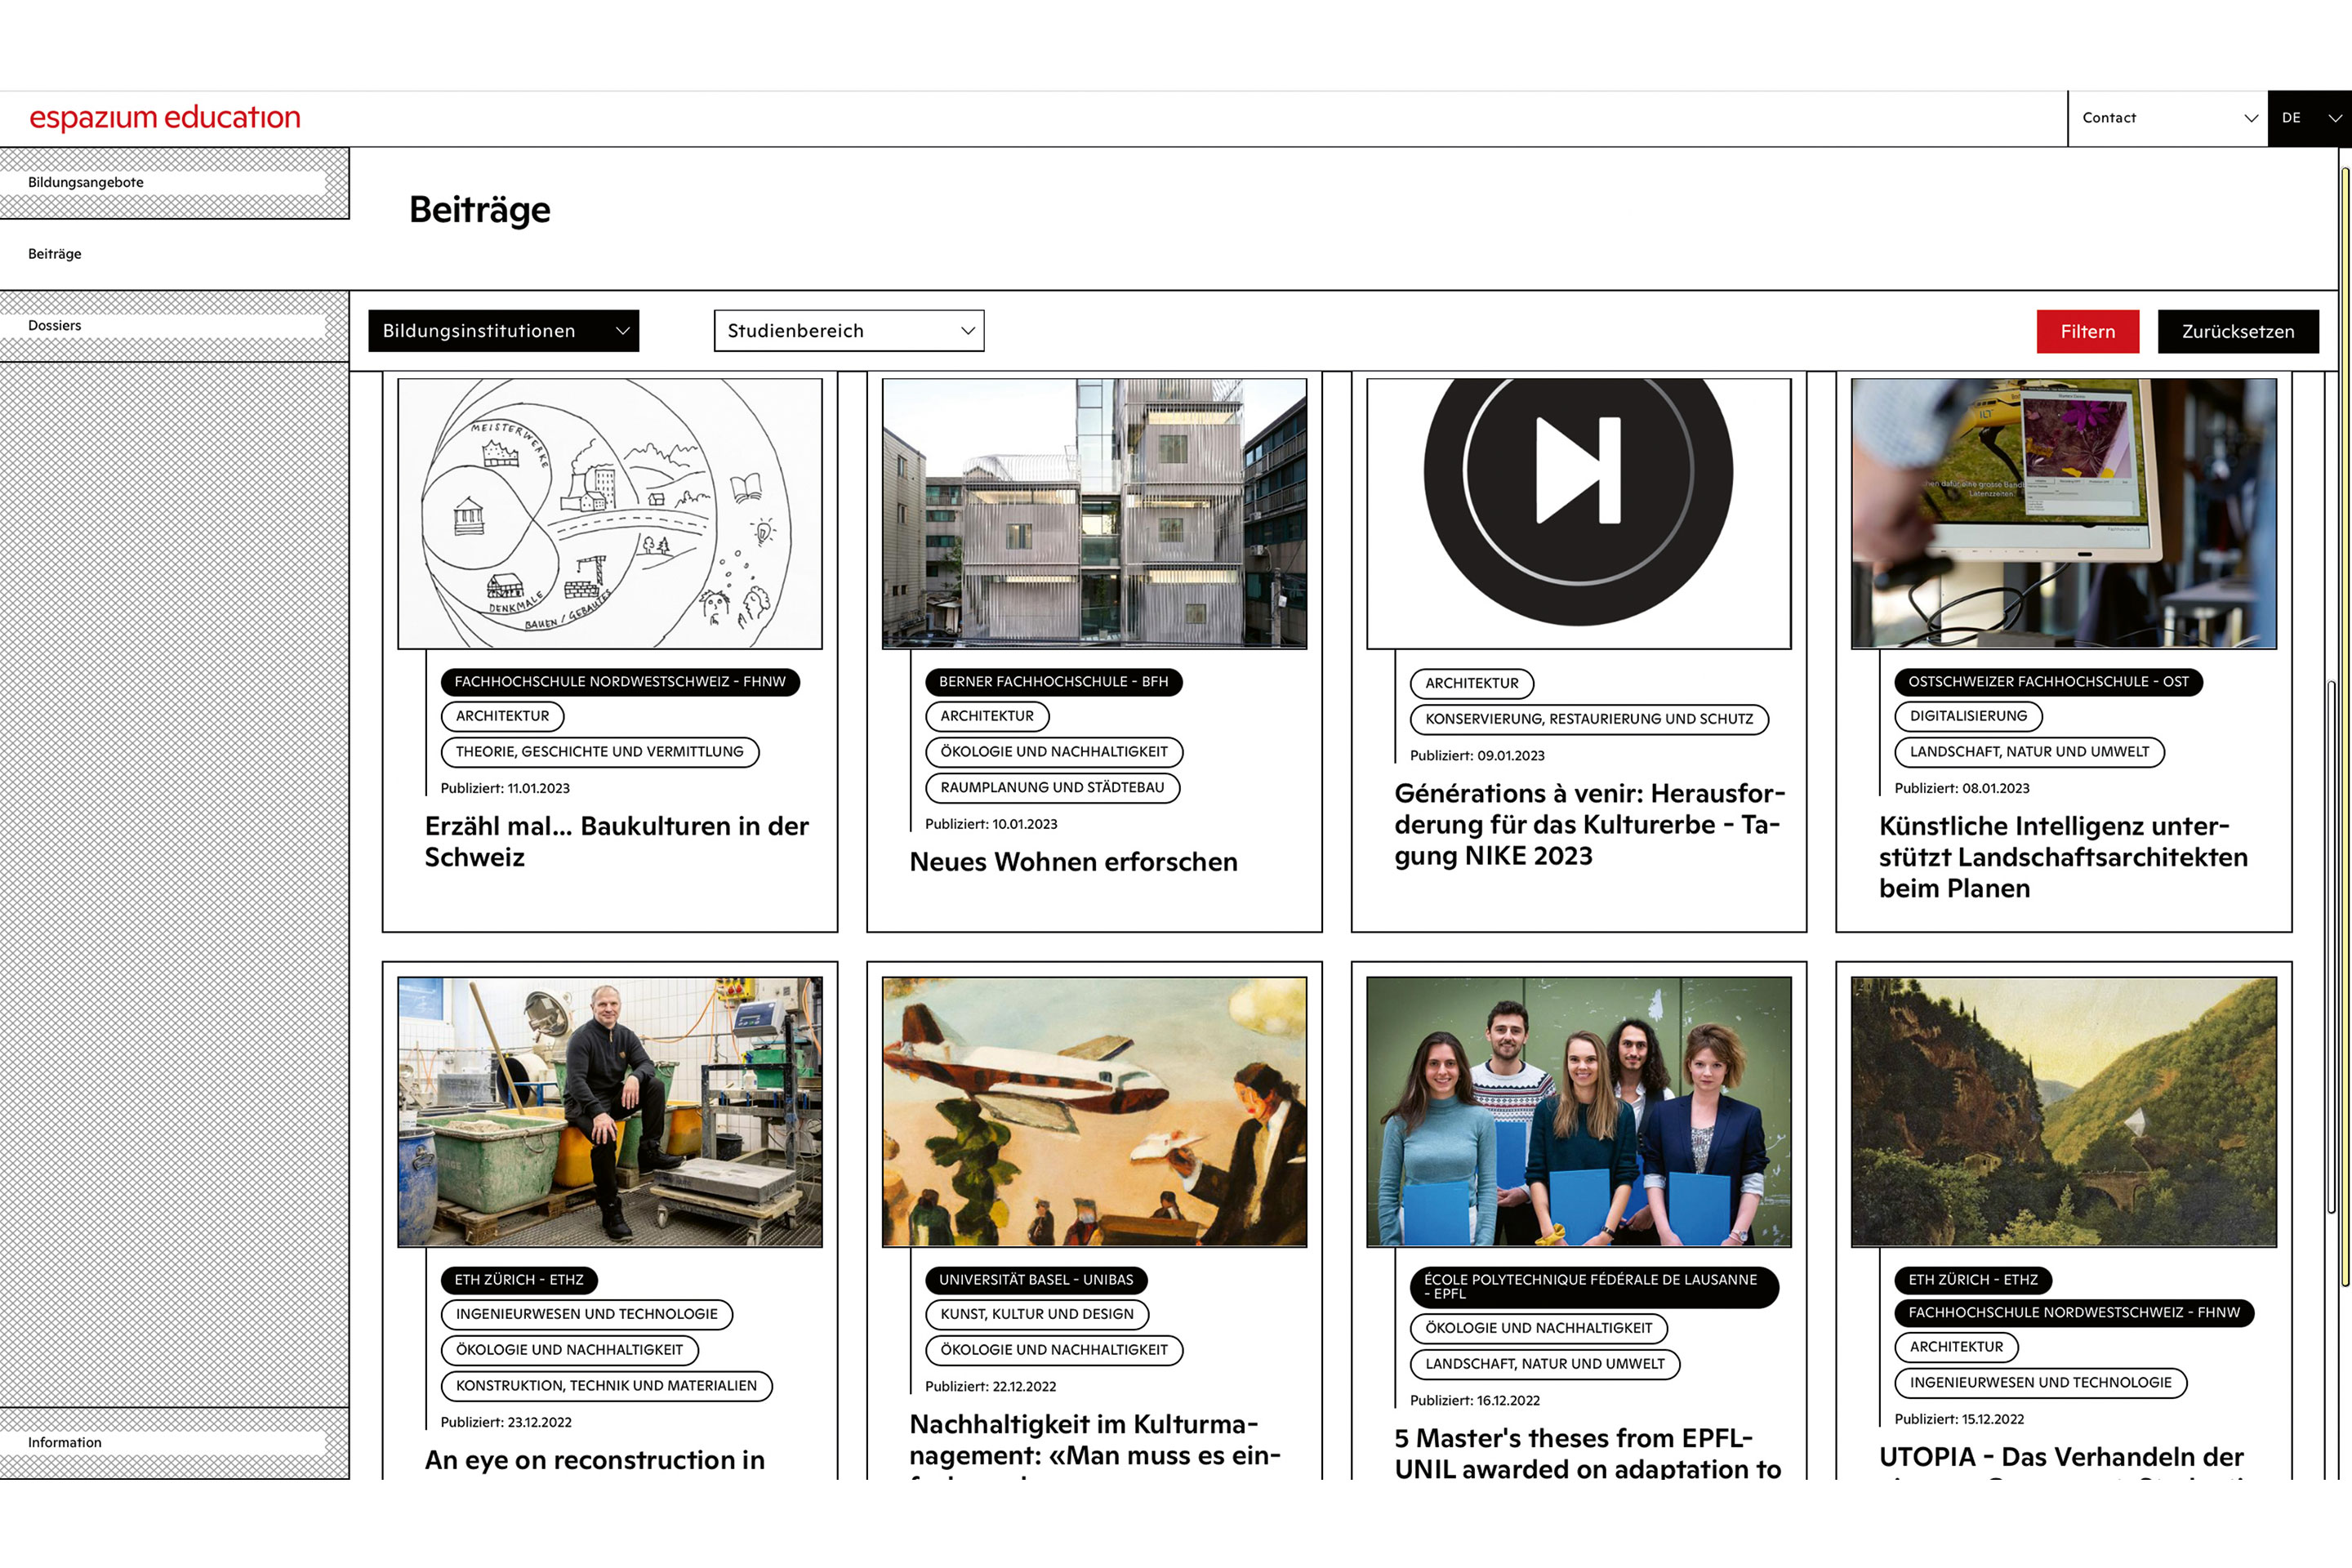This screenshot has width=2352, height=1568.
Task: Open article 'Générations à venir' NIKE 2023
Action: [x=1589, y=825]
